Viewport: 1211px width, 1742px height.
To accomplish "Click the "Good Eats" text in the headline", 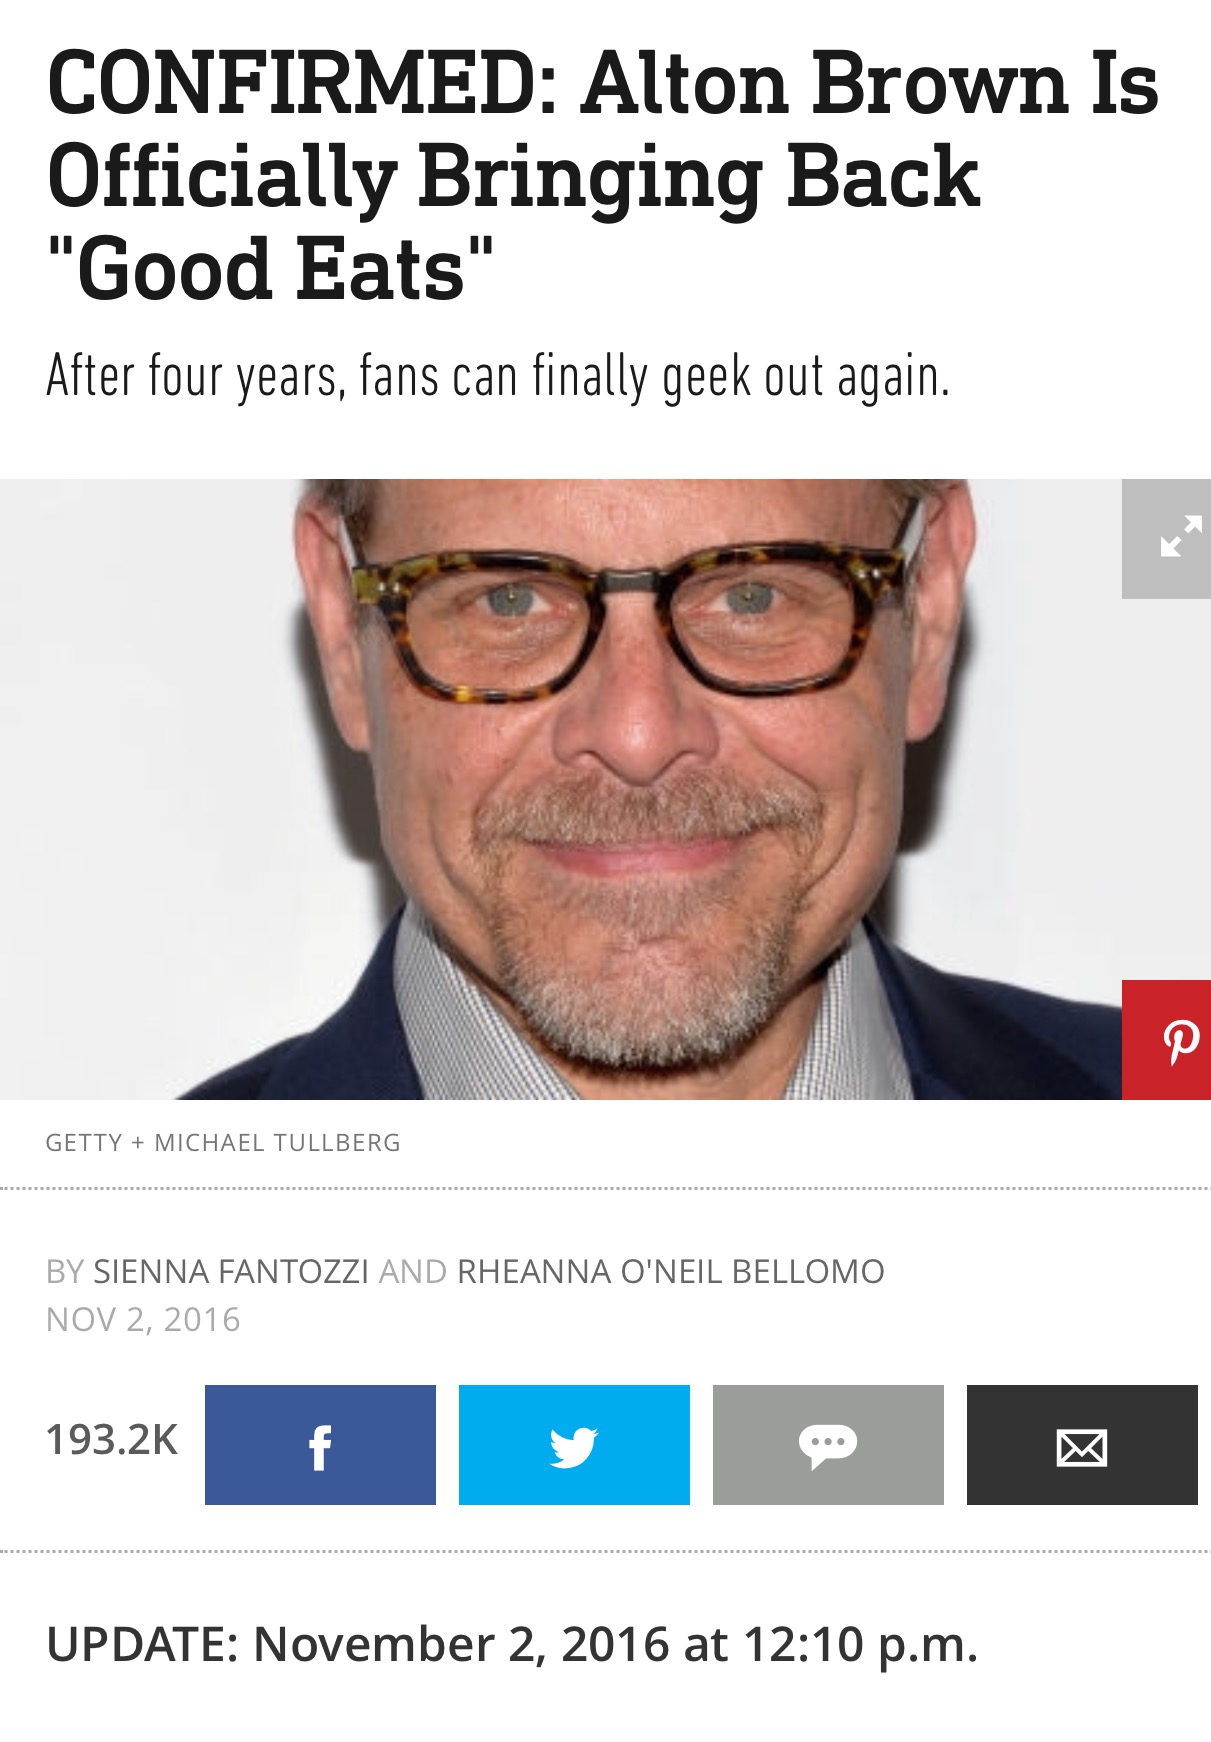I will point(270,270).
